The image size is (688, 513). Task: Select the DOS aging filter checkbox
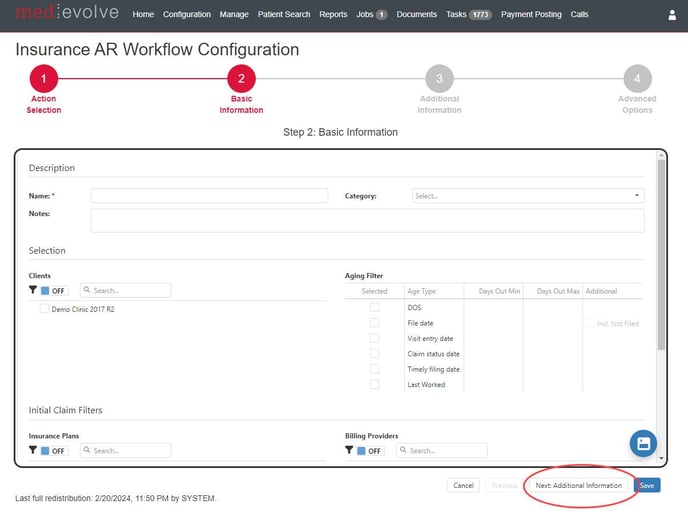[374, 308]
